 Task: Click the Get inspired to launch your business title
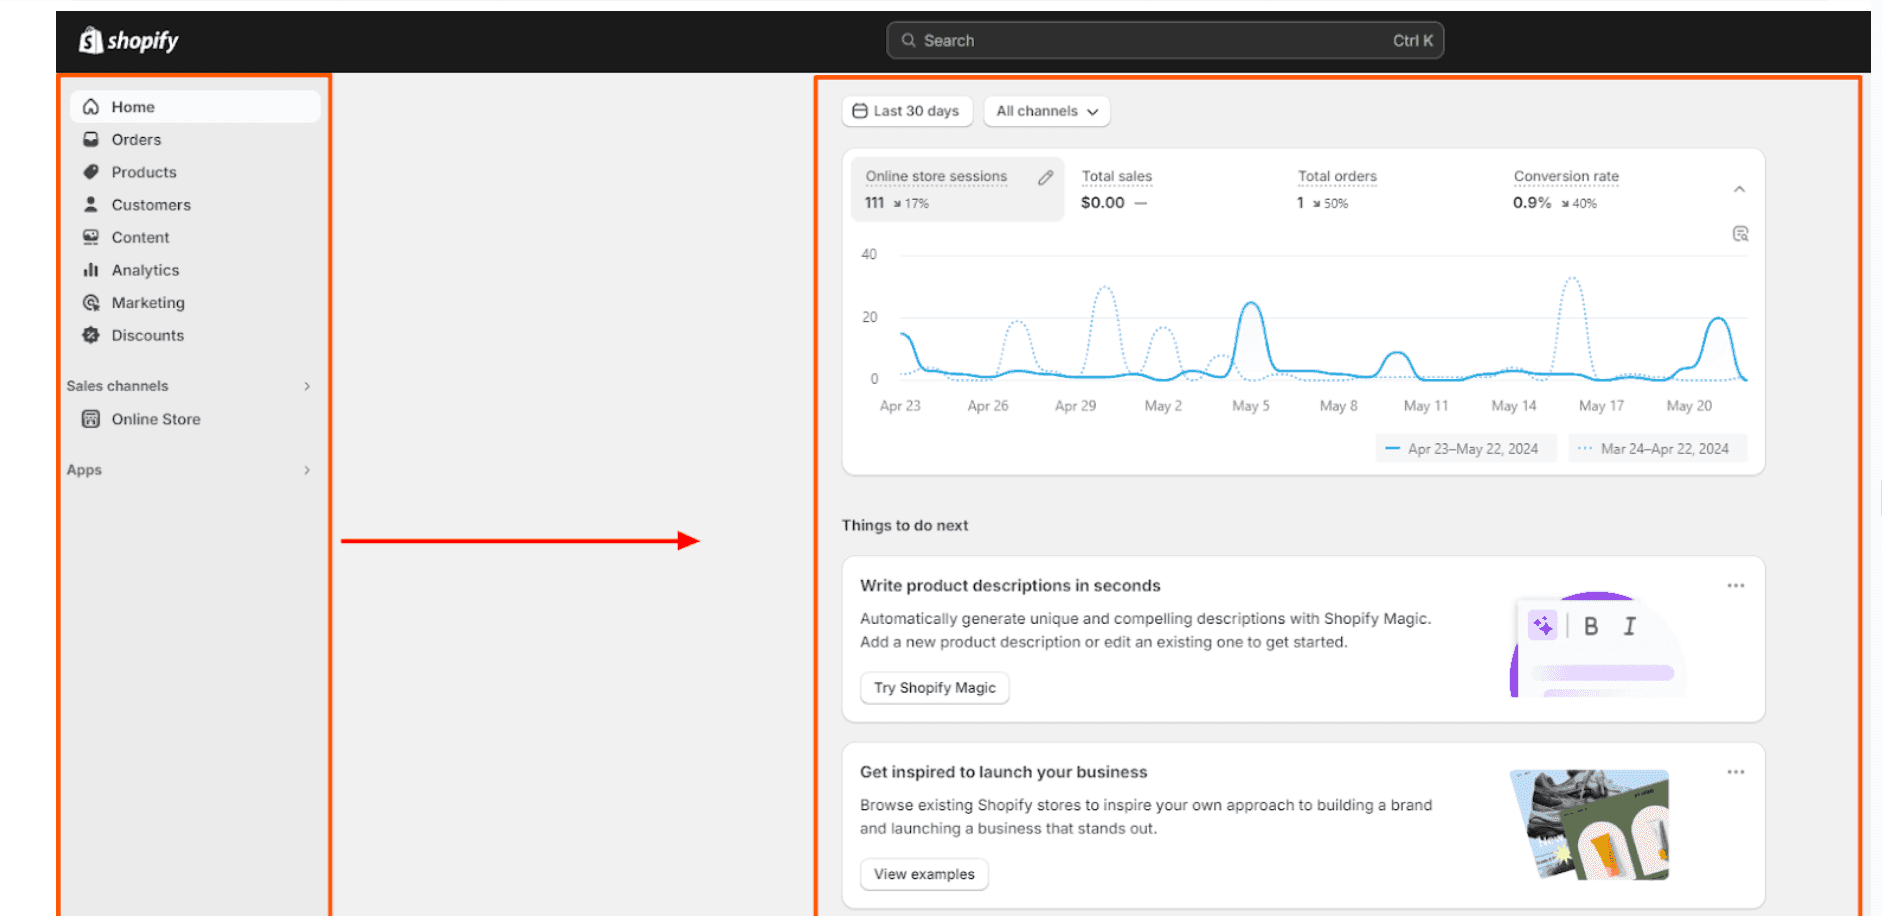pos(1003,772)
